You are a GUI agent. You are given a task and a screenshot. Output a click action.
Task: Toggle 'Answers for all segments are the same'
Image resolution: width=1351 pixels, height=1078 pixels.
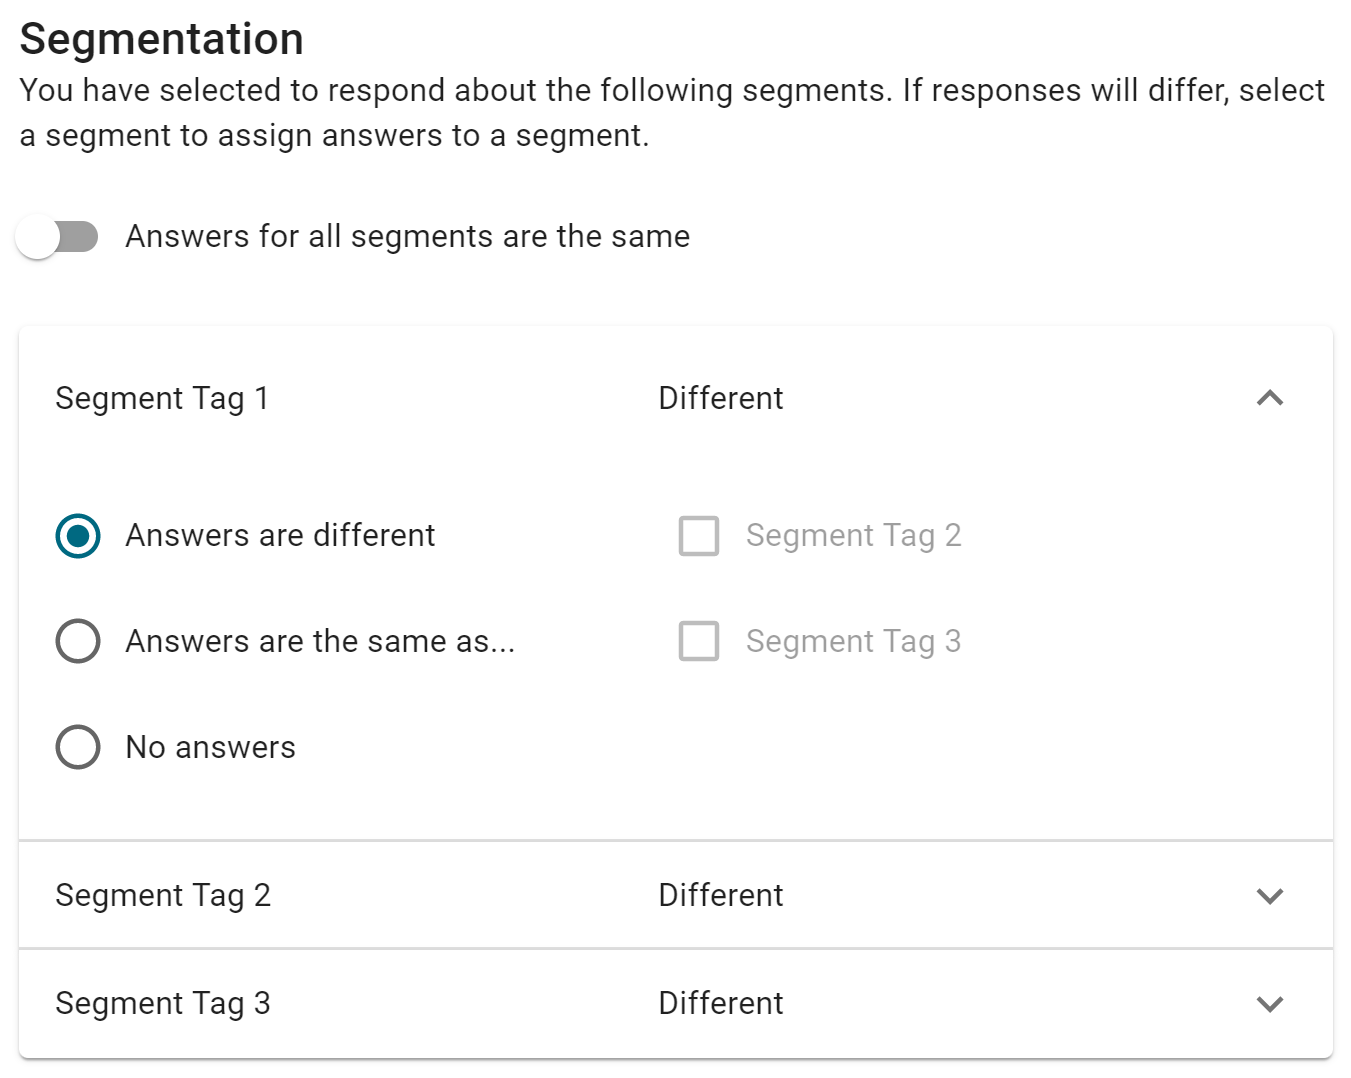pyautogui.click(x=57, y=238)
